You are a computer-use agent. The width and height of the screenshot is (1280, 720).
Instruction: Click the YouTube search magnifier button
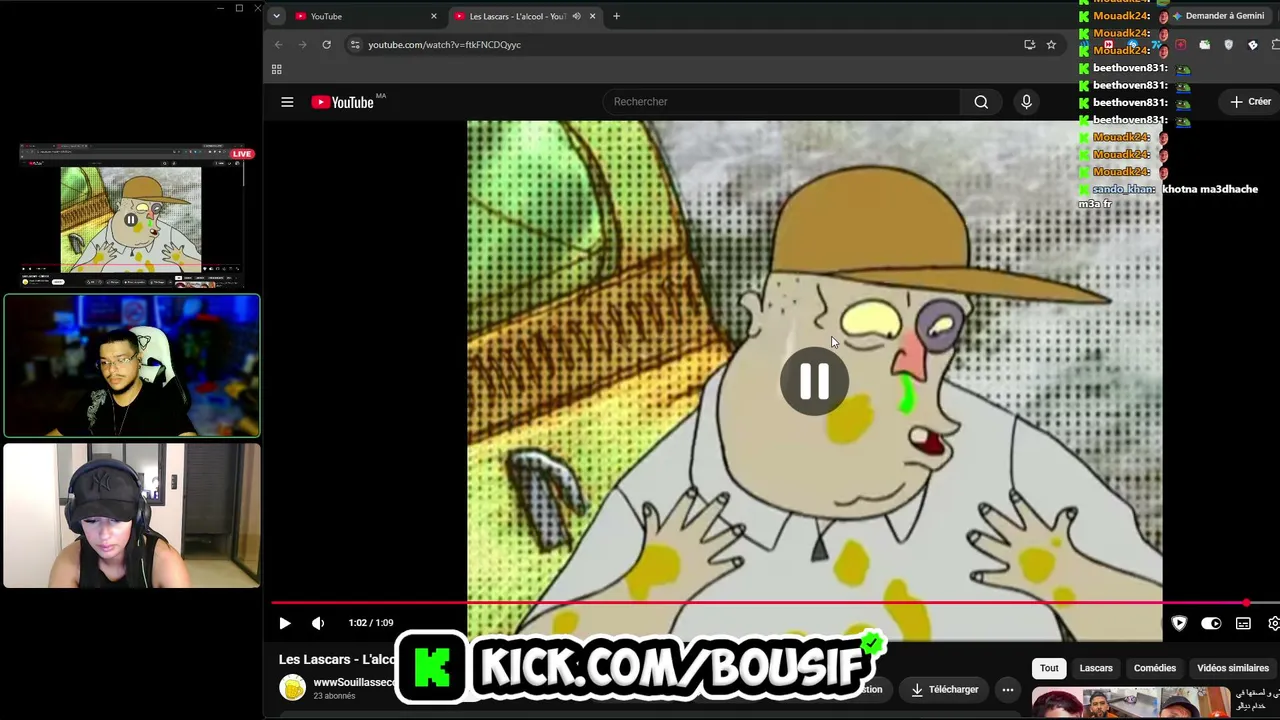click(x=981, y=102)
